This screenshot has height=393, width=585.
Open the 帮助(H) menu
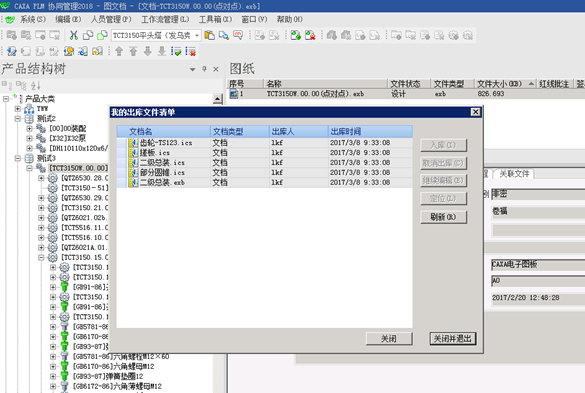click(290, 19)
